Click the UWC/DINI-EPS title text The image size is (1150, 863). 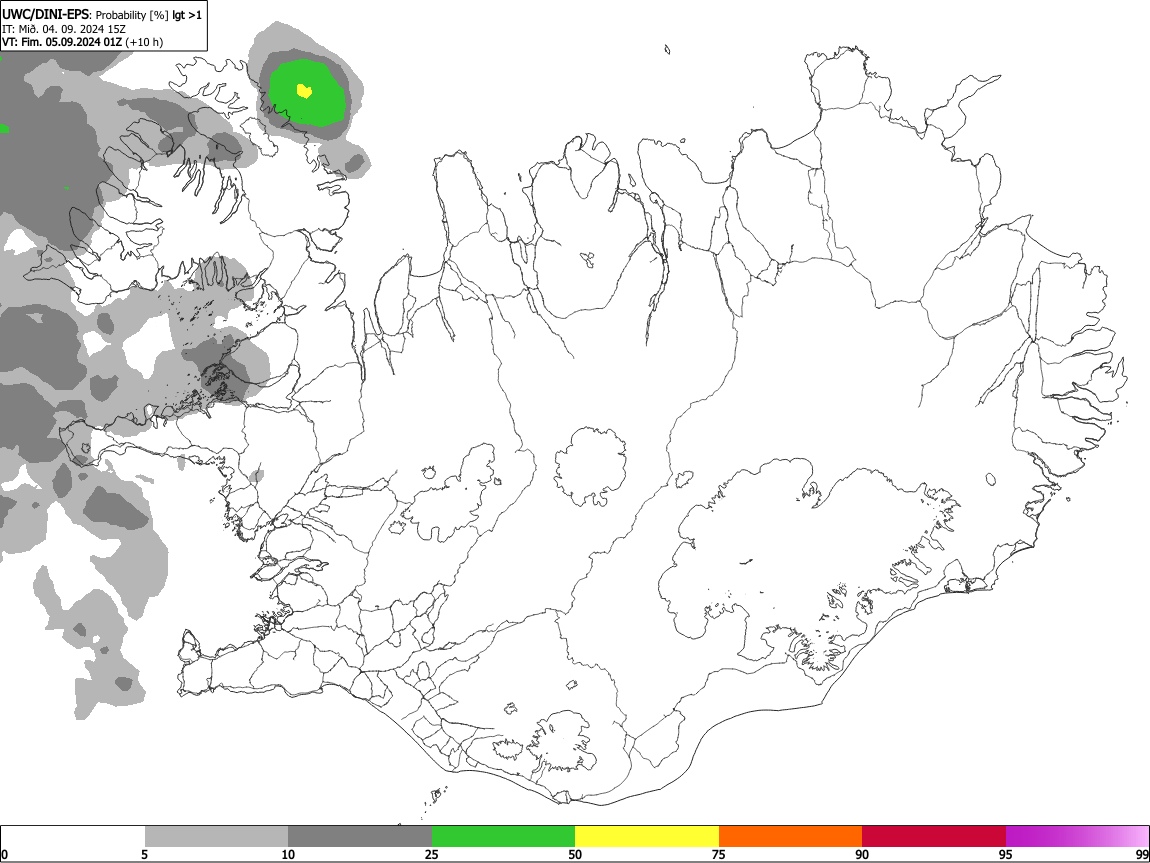46,14
